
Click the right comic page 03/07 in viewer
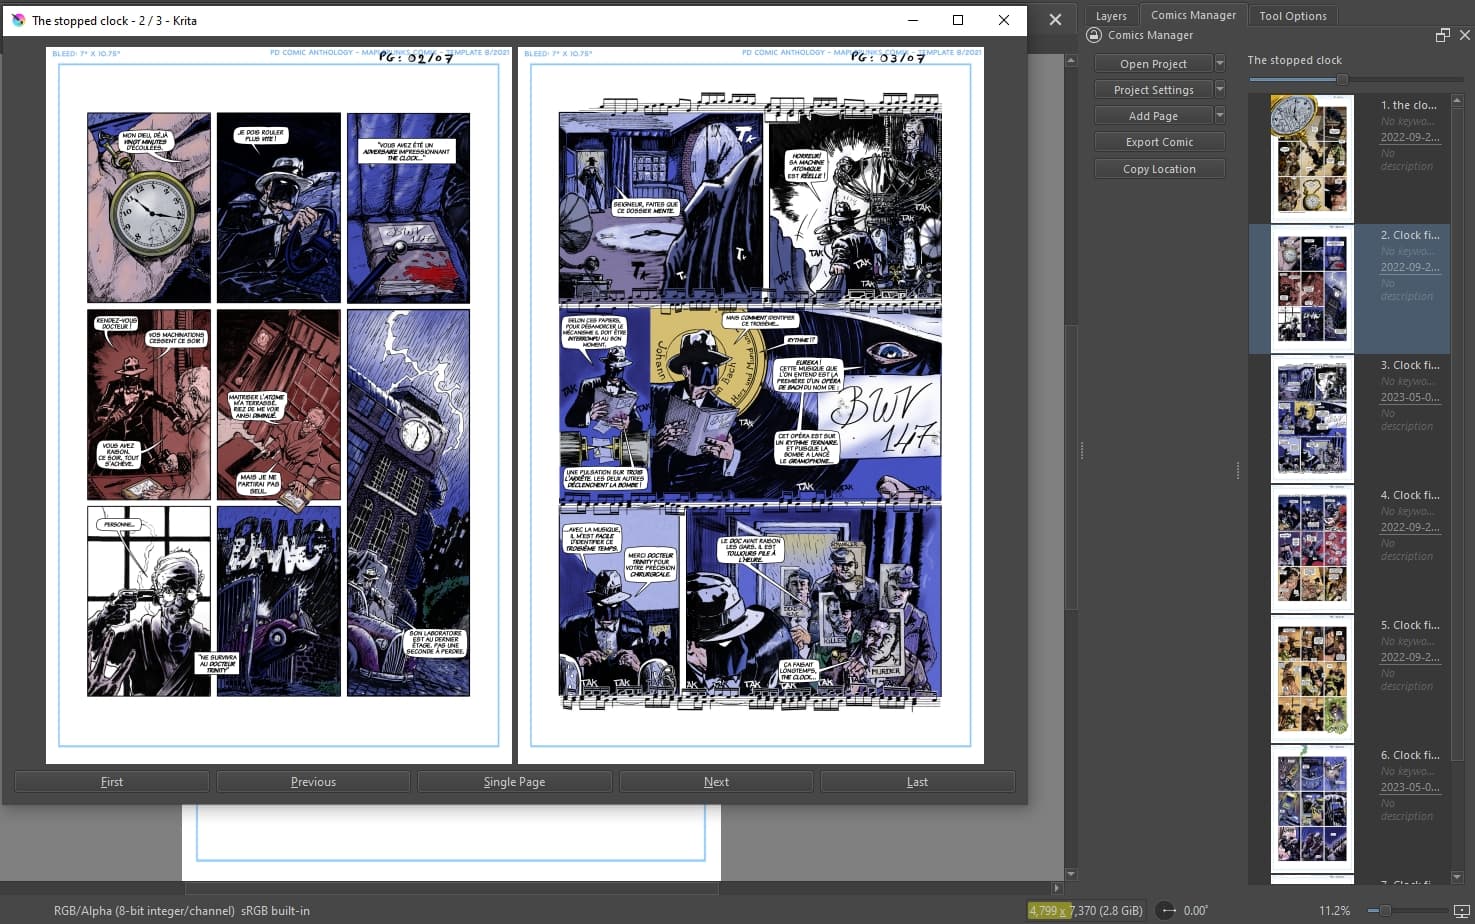pos(751,405)
